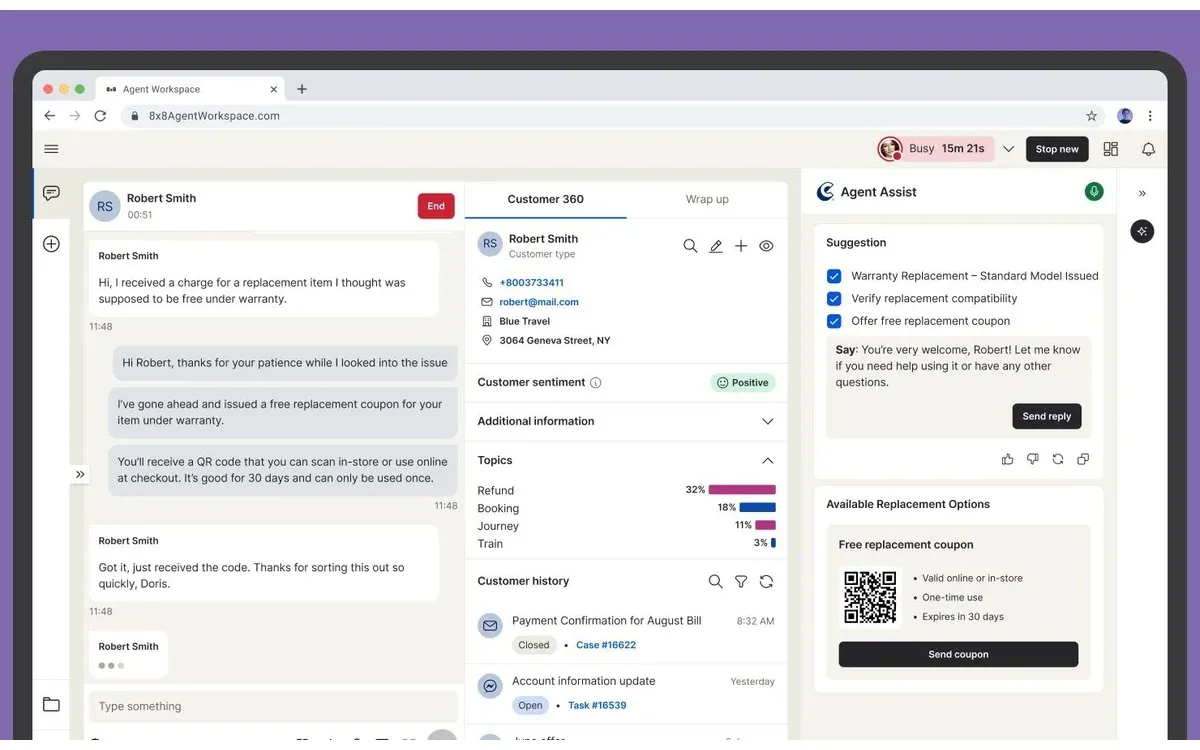Click the 3064 Geneva Street, NY address
Screen dimensions: 1200x750
pos(554,341)
